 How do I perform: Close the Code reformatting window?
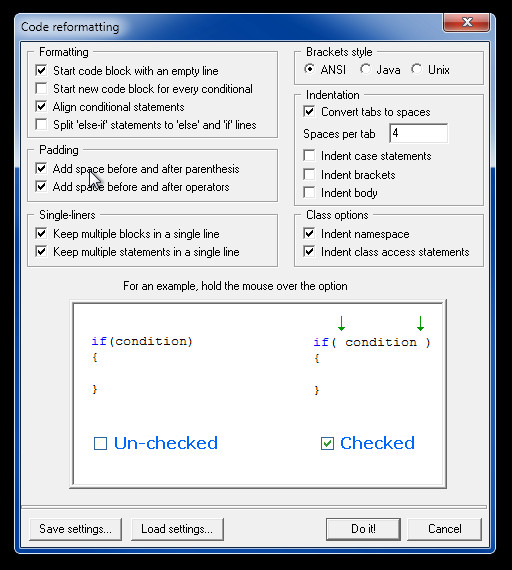click(x=467, y=23)
